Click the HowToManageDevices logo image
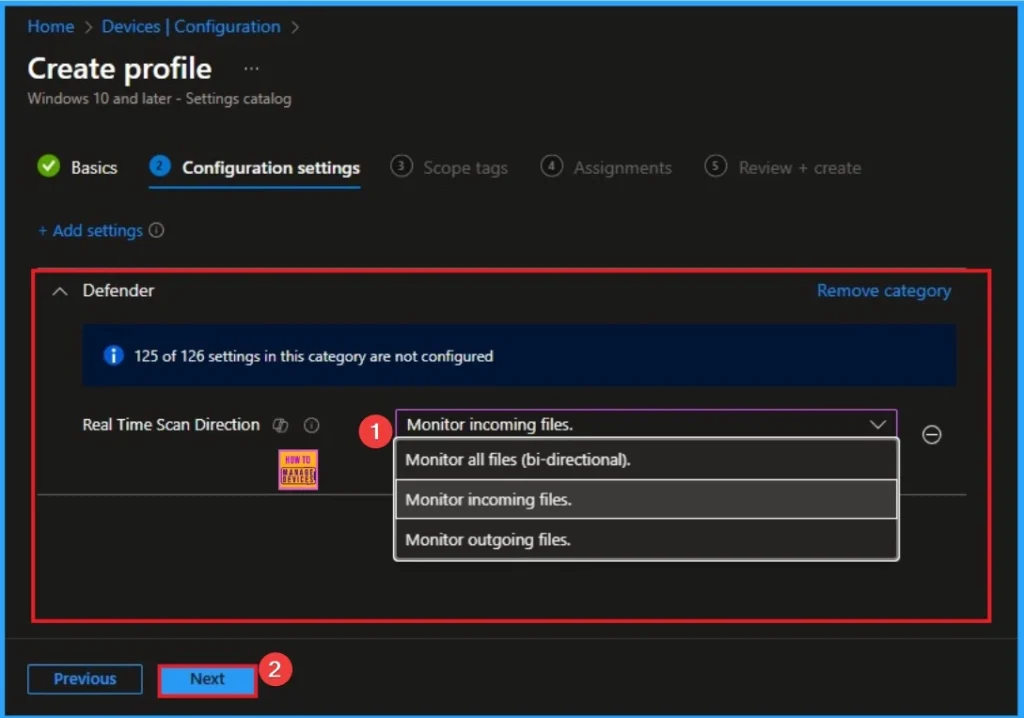 point(297,468)
